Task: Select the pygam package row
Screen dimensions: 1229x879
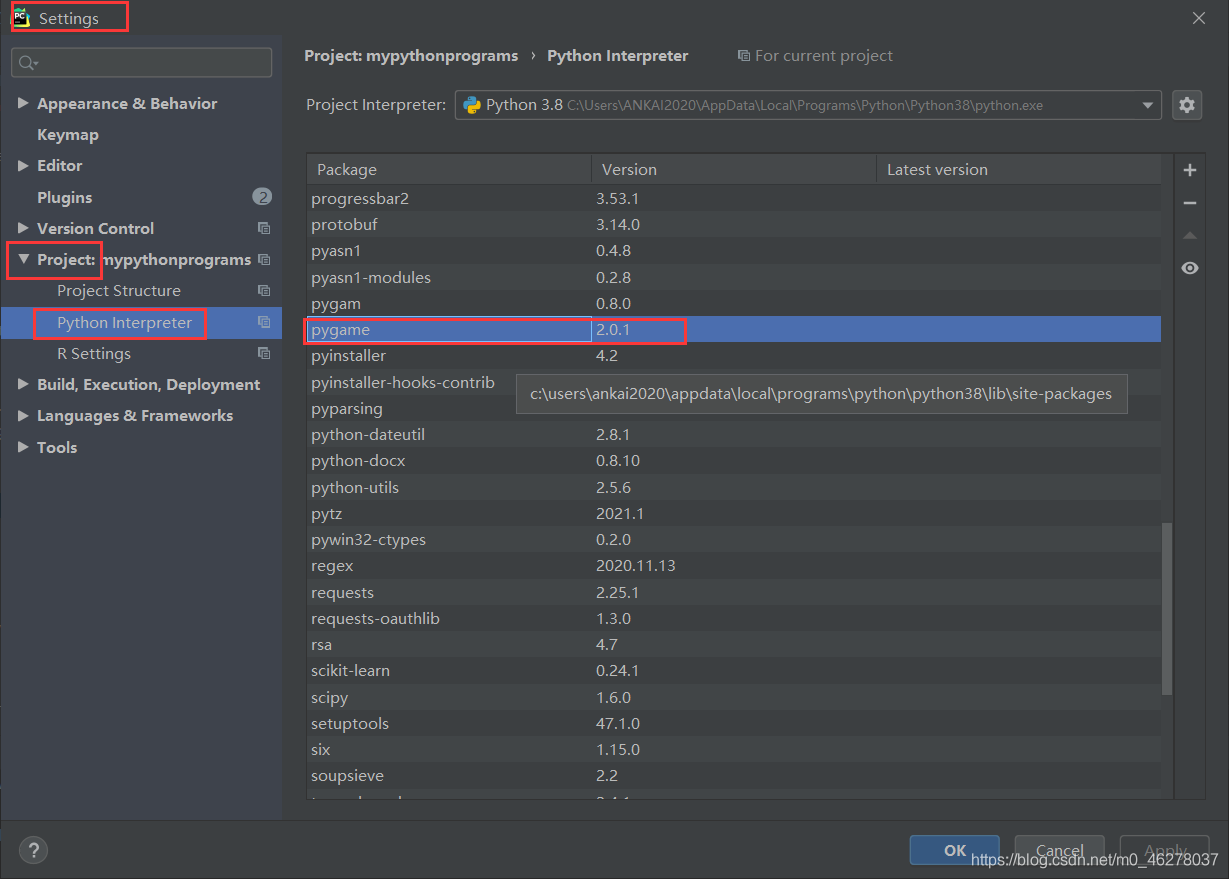Action: 734,303
